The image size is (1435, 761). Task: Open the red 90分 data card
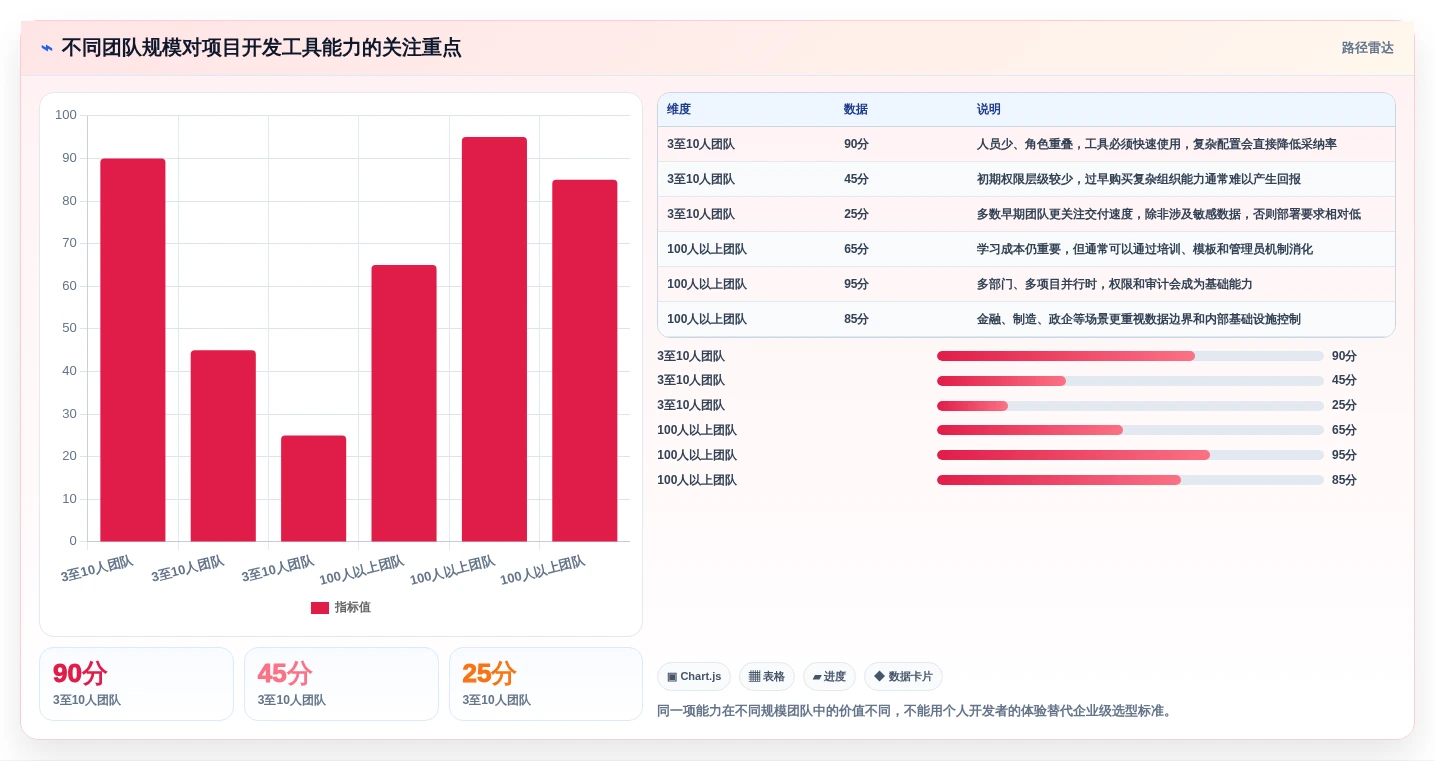click(x=136, y=684)
